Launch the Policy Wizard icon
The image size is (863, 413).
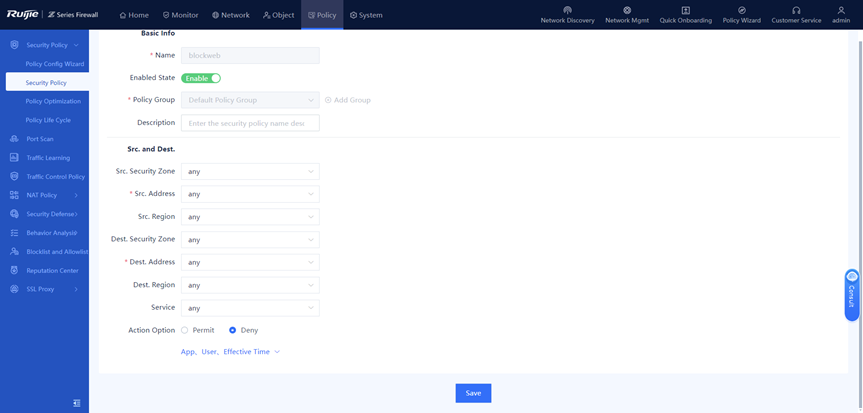741,10
